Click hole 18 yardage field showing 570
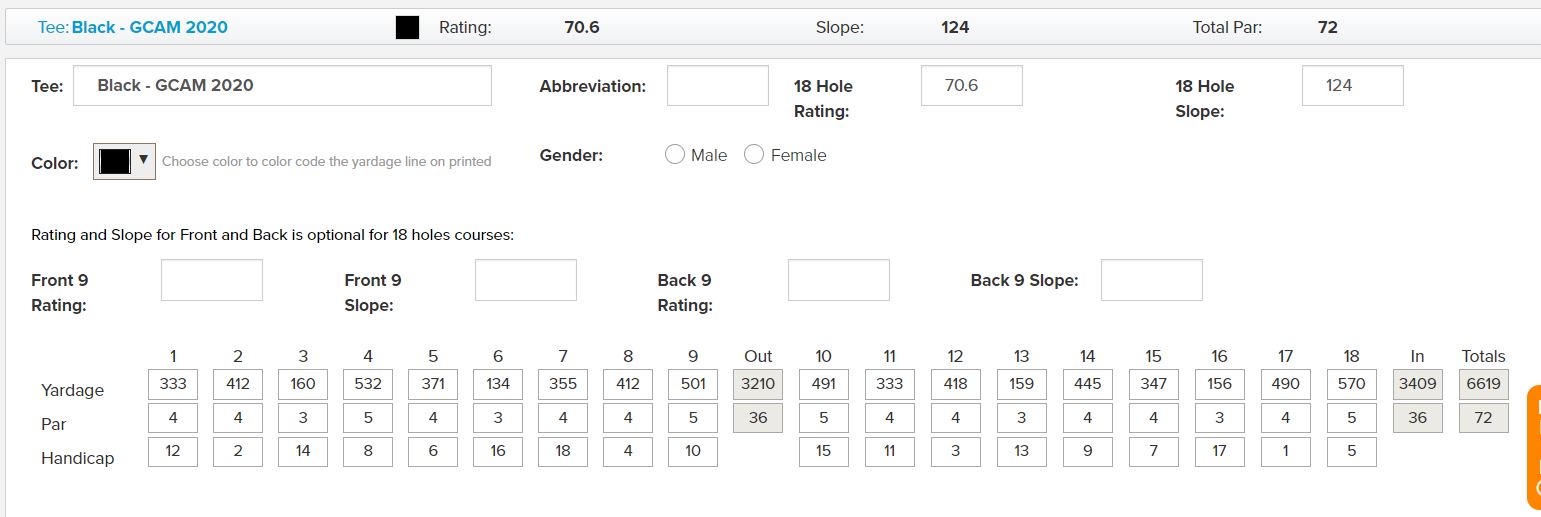 (x=1351, y=384)
